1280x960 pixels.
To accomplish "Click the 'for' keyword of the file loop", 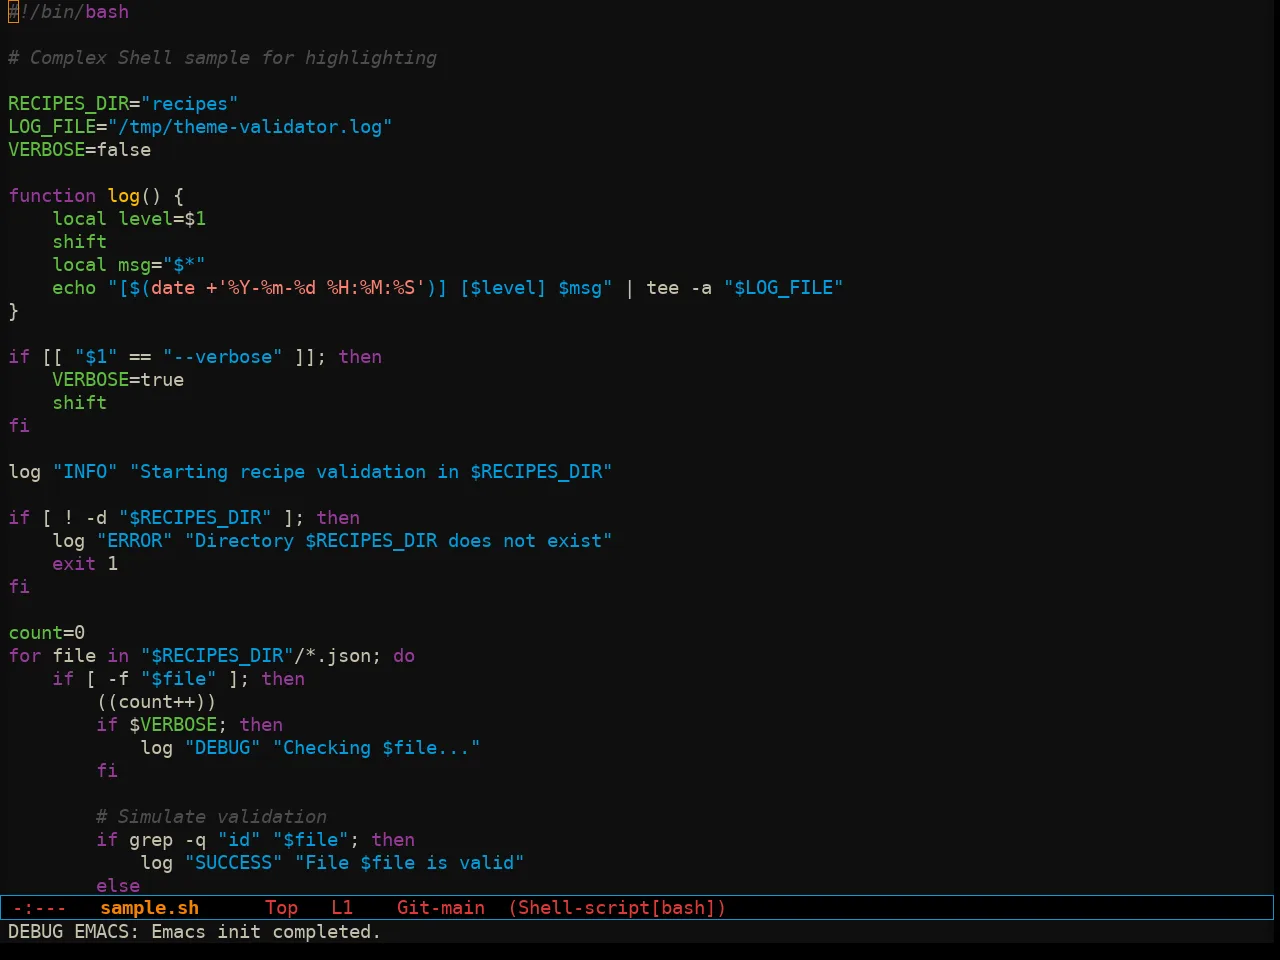I will pyautogui.click(x=24, y=656).
